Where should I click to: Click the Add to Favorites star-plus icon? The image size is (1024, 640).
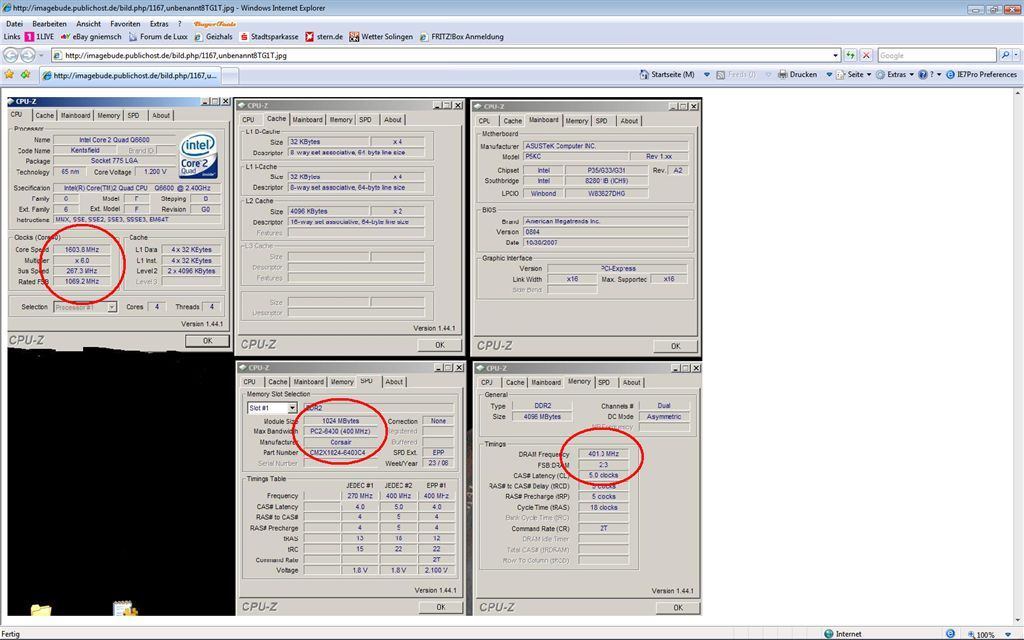[25, 74]
